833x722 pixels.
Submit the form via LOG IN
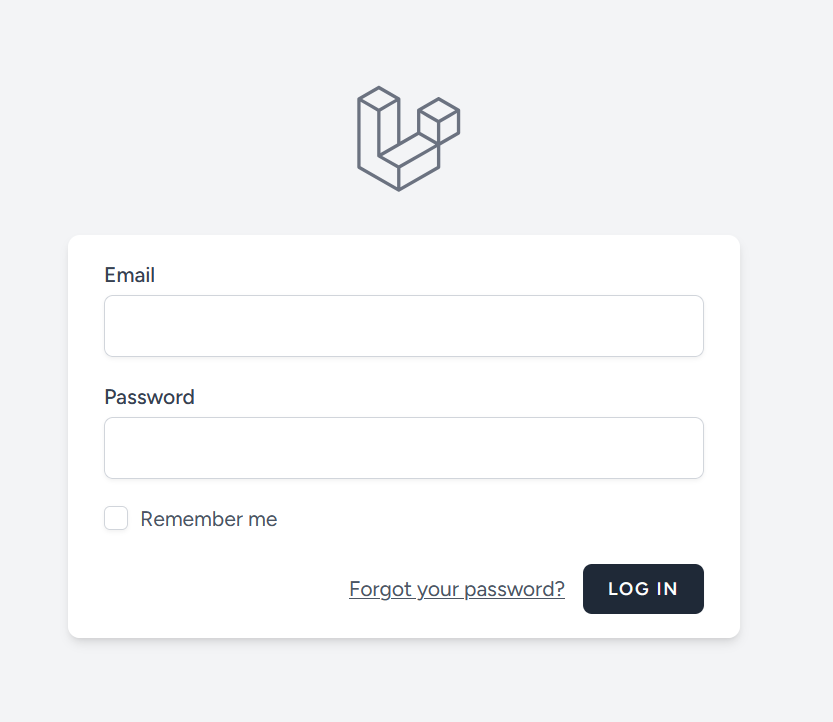tap(643, 589)
